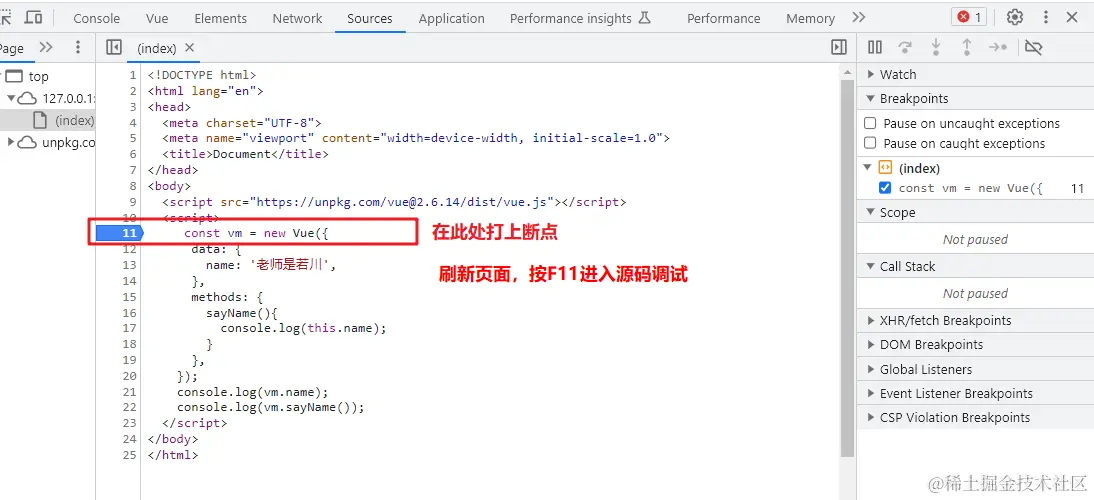Screen dimensions: 1094x500
Task: Hide the navigator sidebar
Action: point(114,47)
